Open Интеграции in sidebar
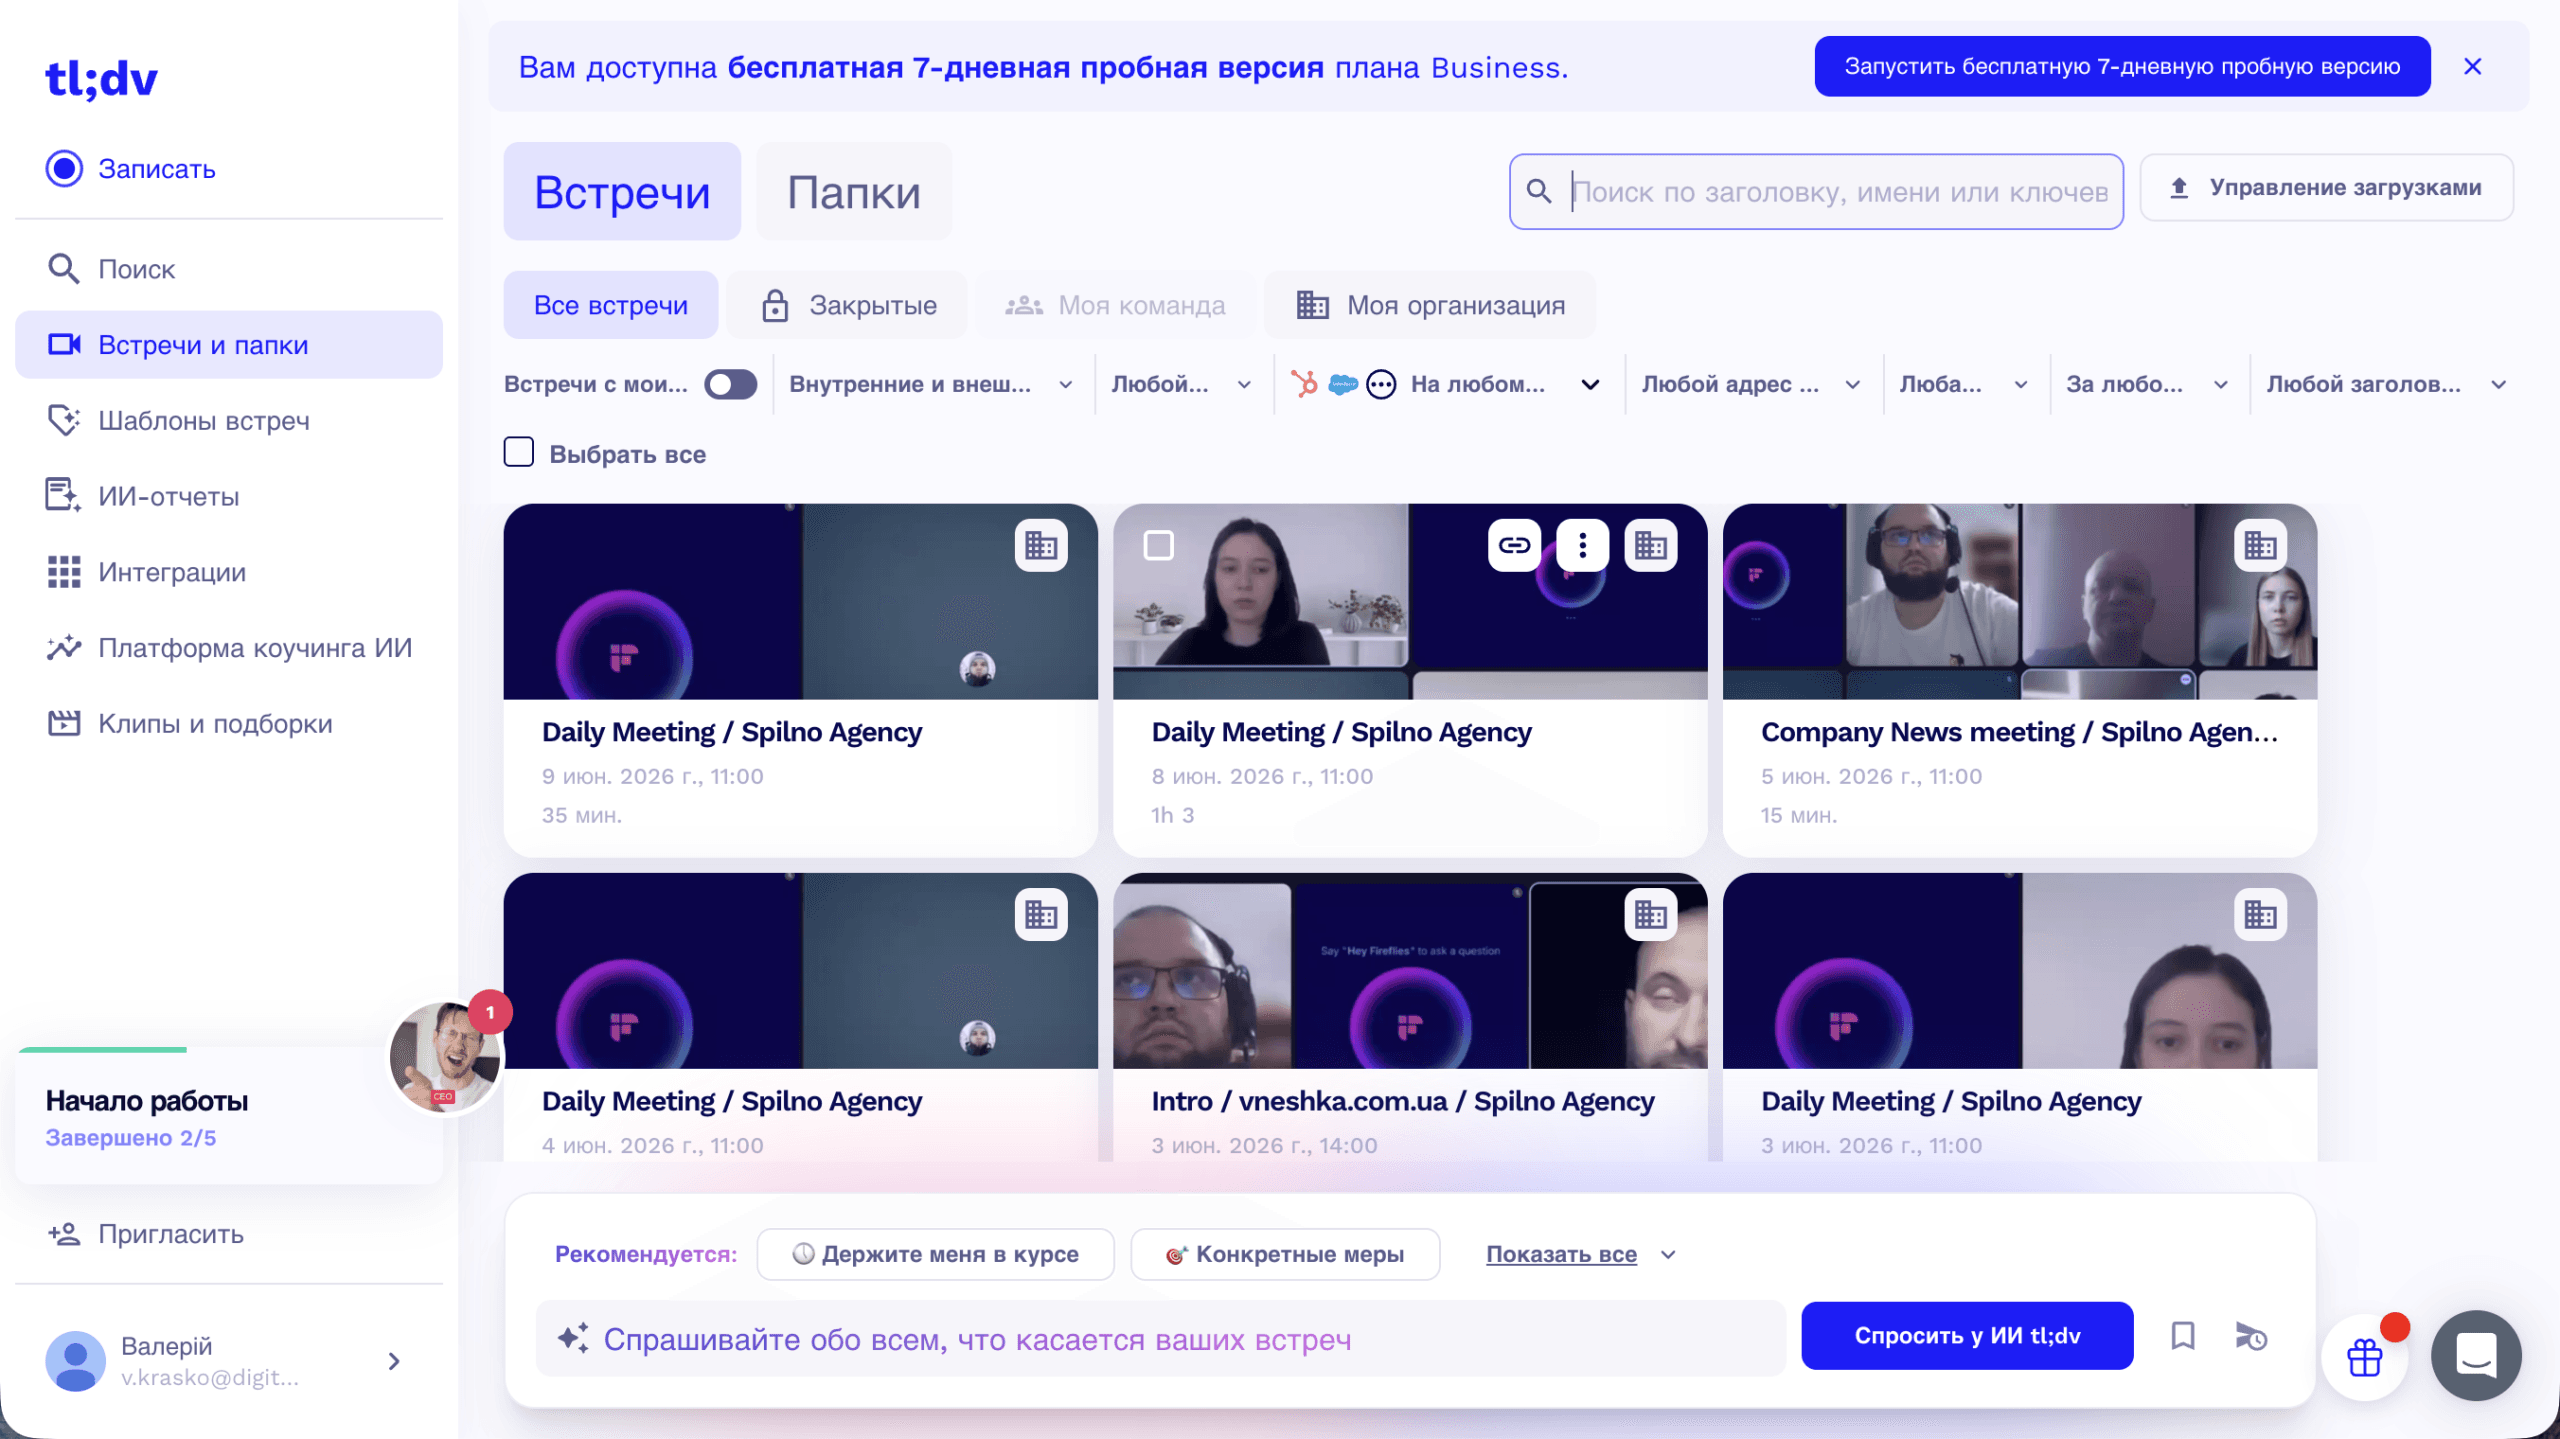The image size is (2560, 1439). (x=228, y=572)
